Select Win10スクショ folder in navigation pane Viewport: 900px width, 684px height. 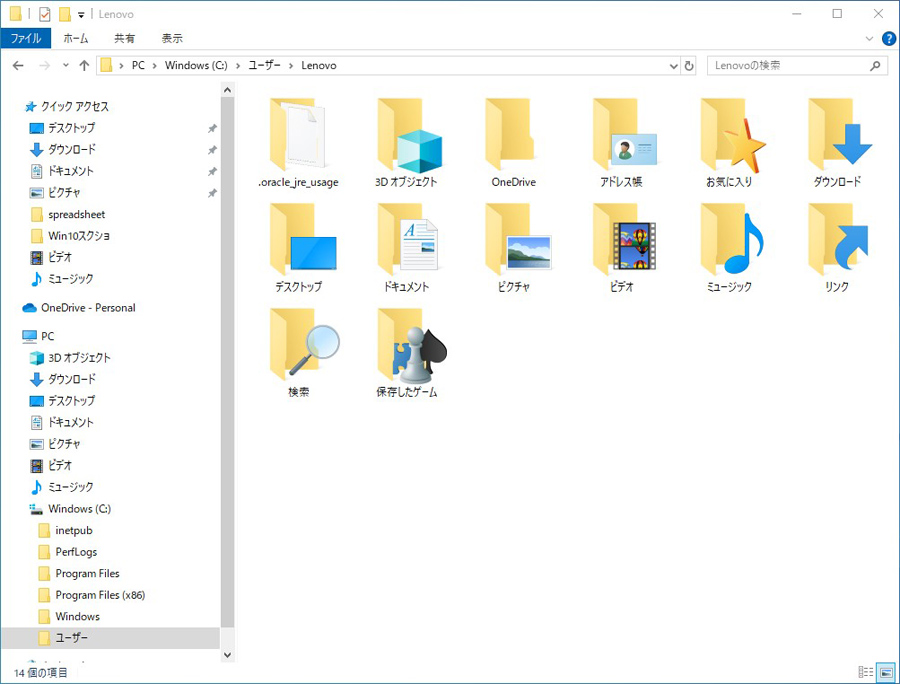(79, 236)
